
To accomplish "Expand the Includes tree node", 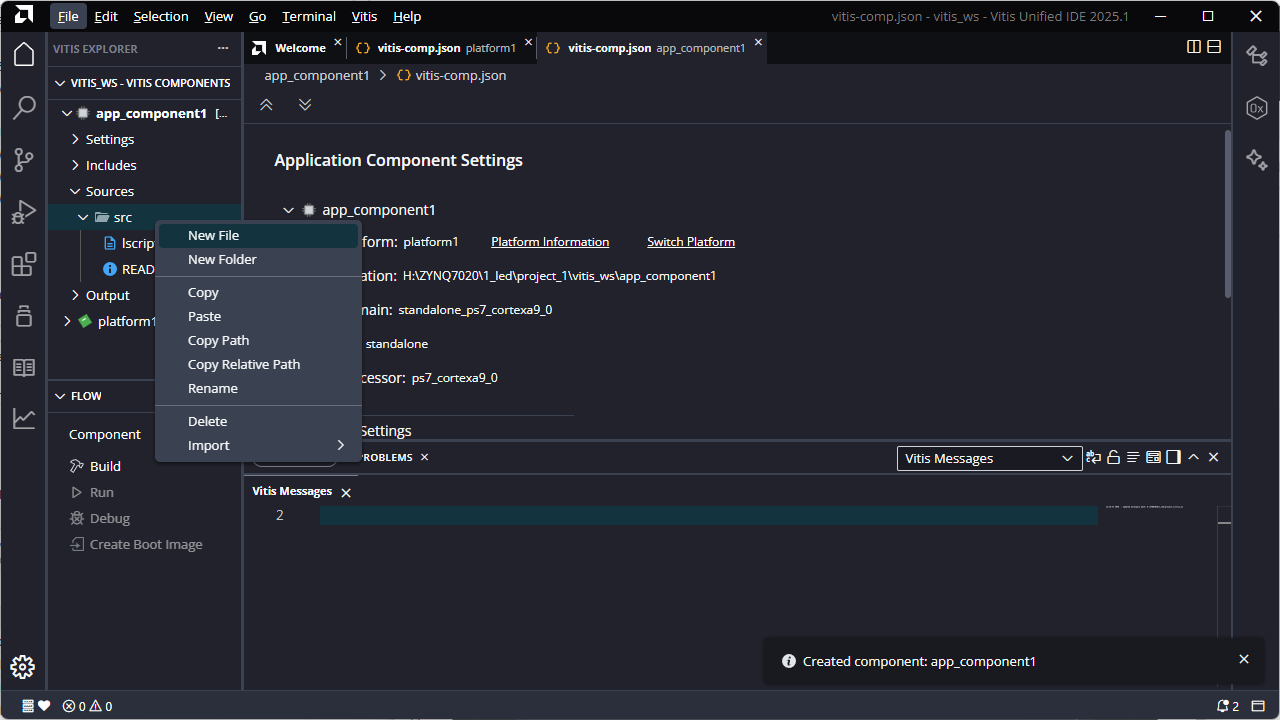I will click(x=110, y=165).
